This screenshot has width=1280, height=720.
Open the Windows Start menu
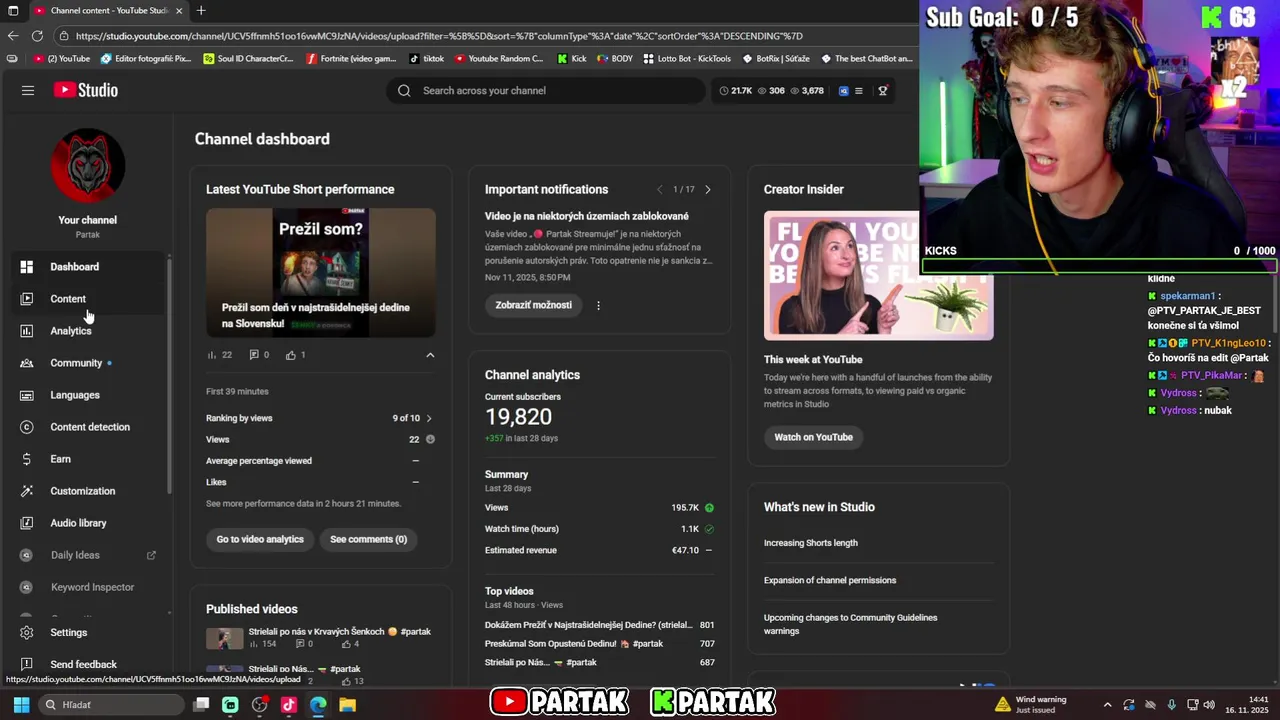pyautogui.click(x=21, y=705)
